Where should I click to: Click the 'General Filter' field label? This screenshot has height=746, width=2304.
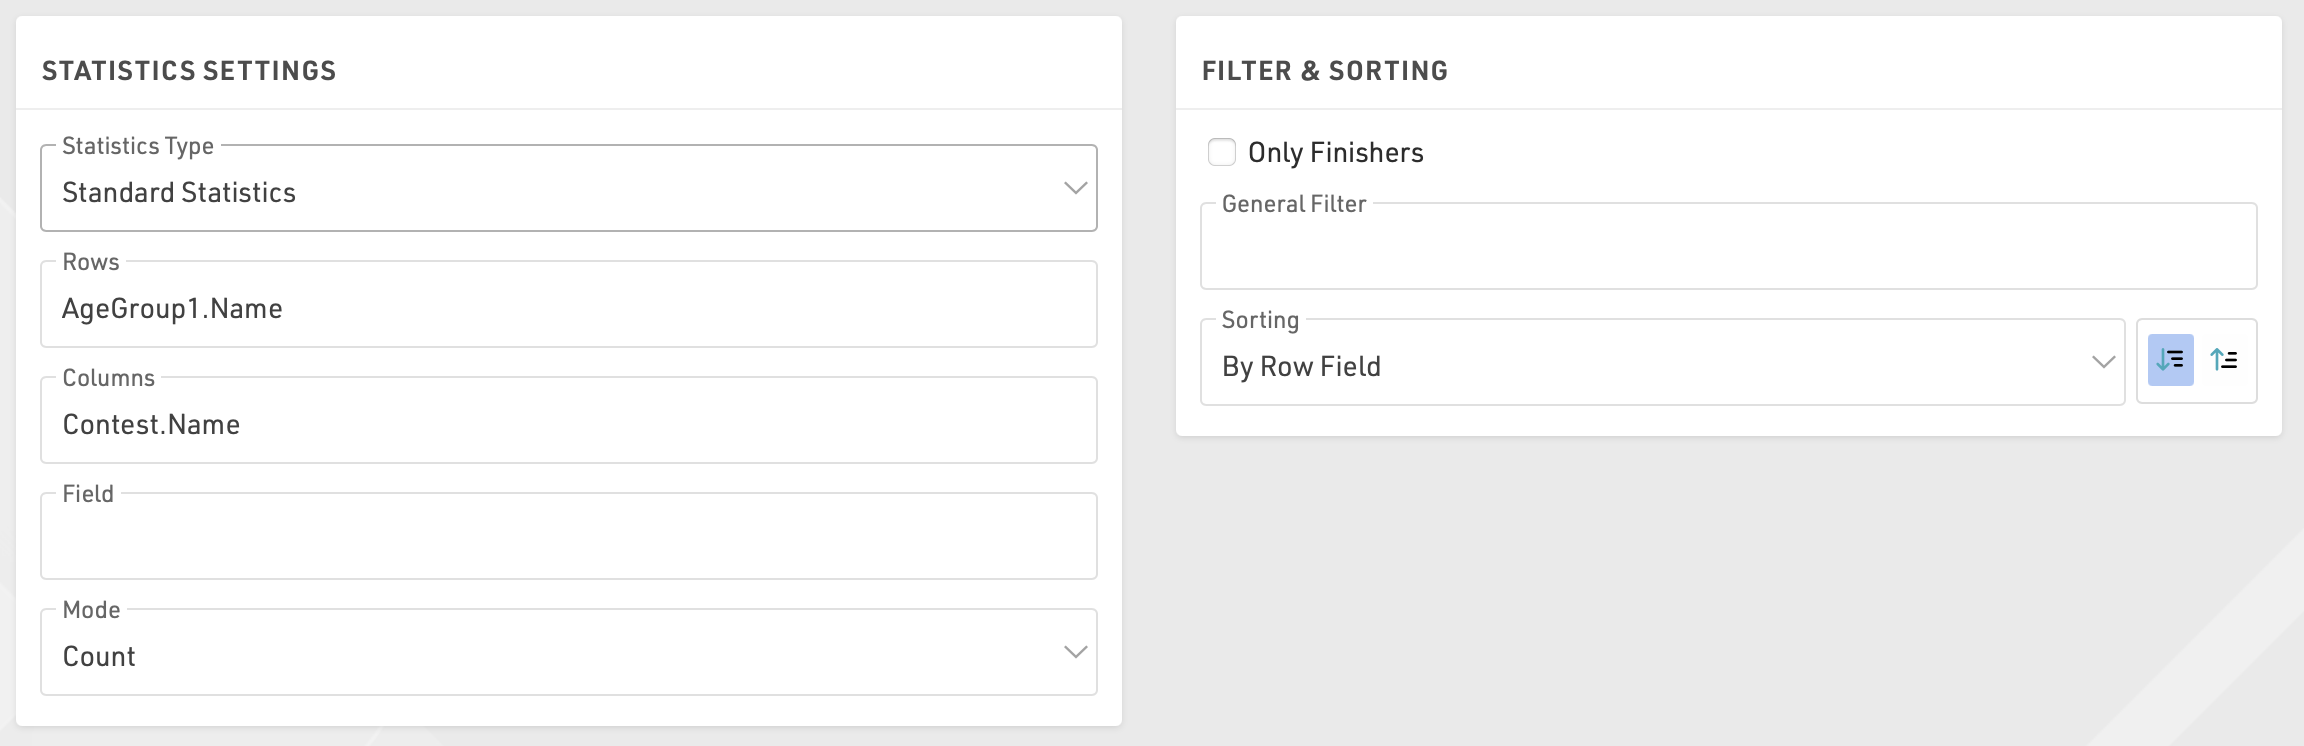(x=1293, y=204)
